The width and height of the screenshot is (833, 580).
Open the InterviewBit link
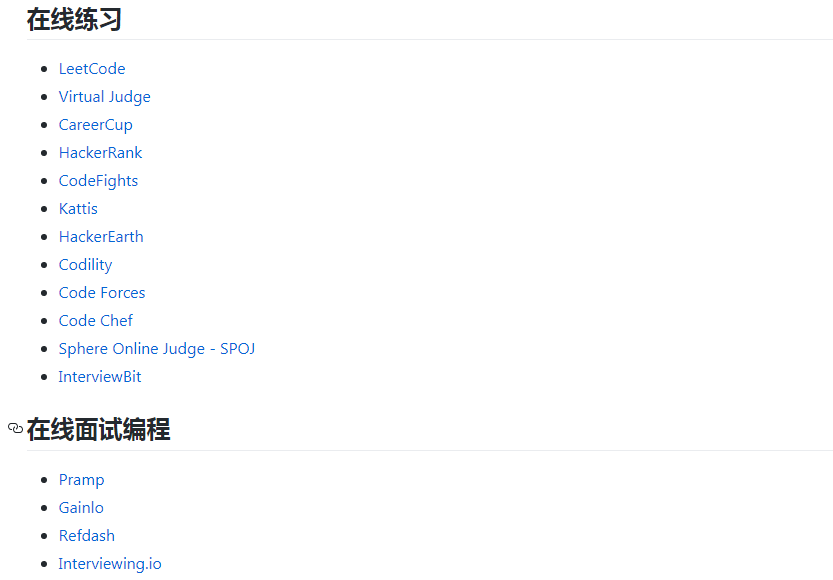pyautogui.click(x=99, y=376)
